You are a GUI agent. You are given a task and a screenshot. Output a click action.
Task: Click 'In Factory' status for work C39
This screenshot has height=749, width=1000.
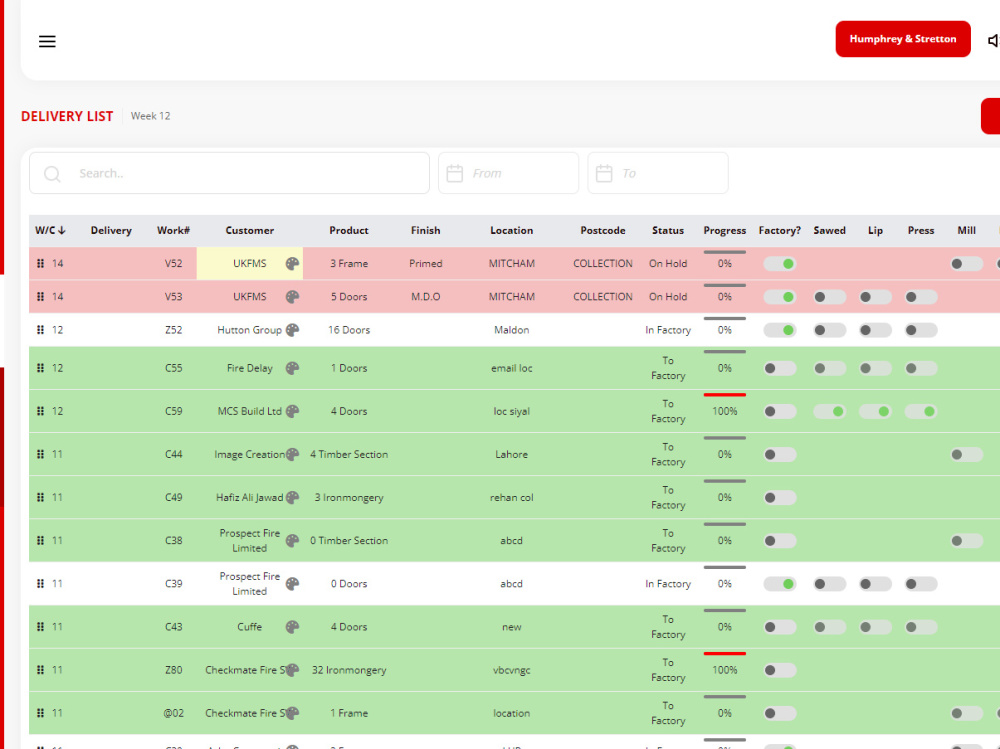click(668, 584)
